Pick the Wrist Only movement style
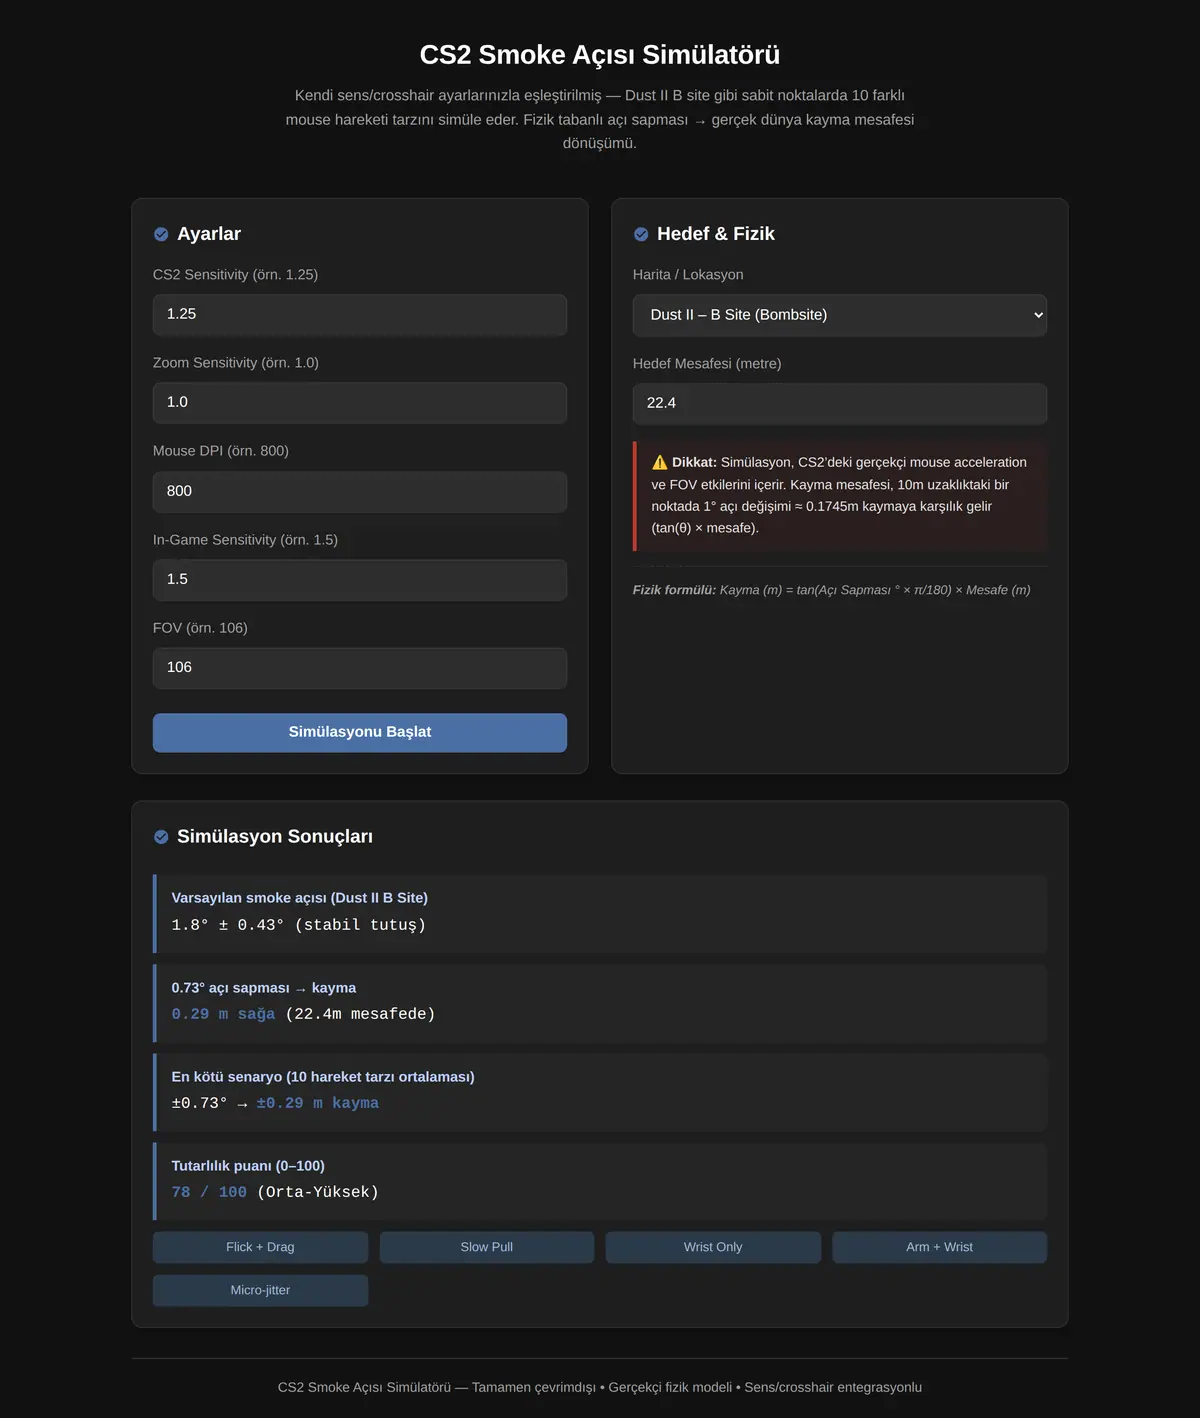This screenshot has height=1418, width=1200. (x=713, y=1247)
